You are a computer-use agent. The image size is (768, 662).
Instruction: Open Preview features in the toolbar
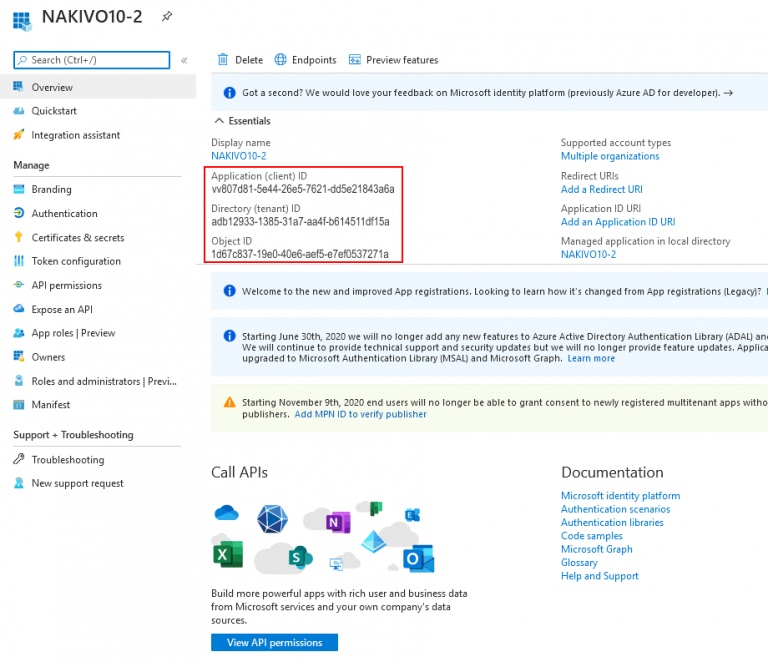click(393, 60)
